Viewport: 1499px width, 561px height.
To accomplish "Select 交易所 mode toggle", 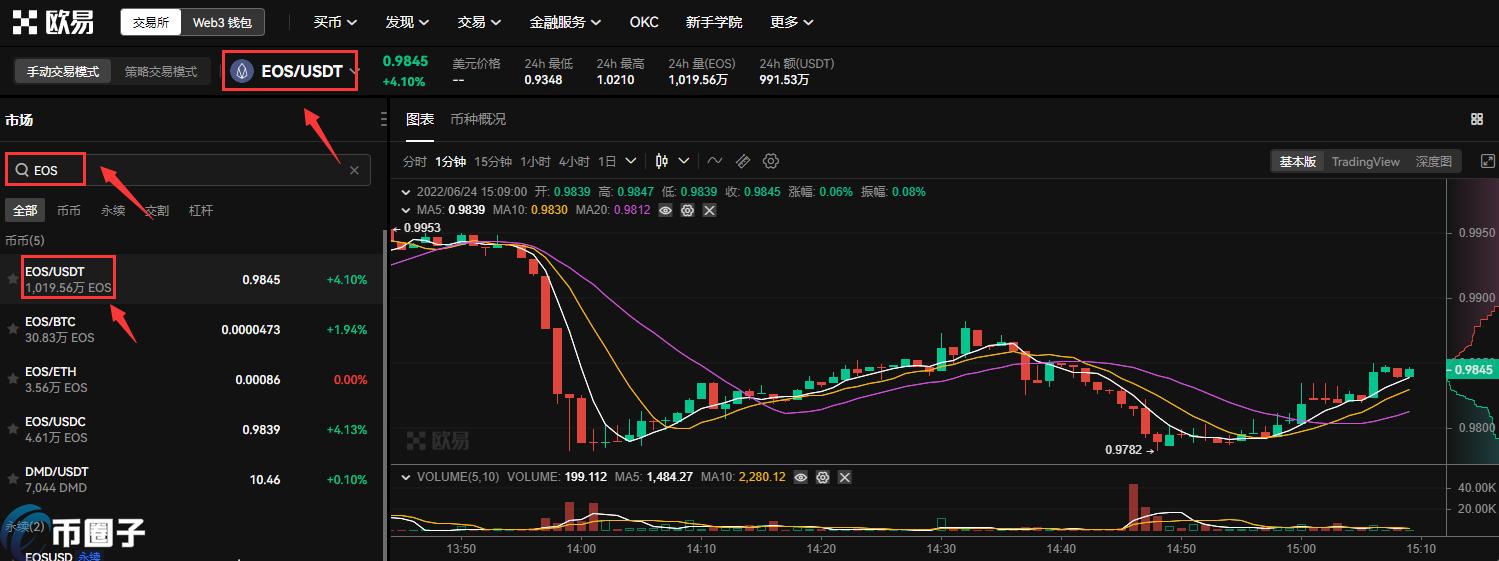I will point(151,22).
